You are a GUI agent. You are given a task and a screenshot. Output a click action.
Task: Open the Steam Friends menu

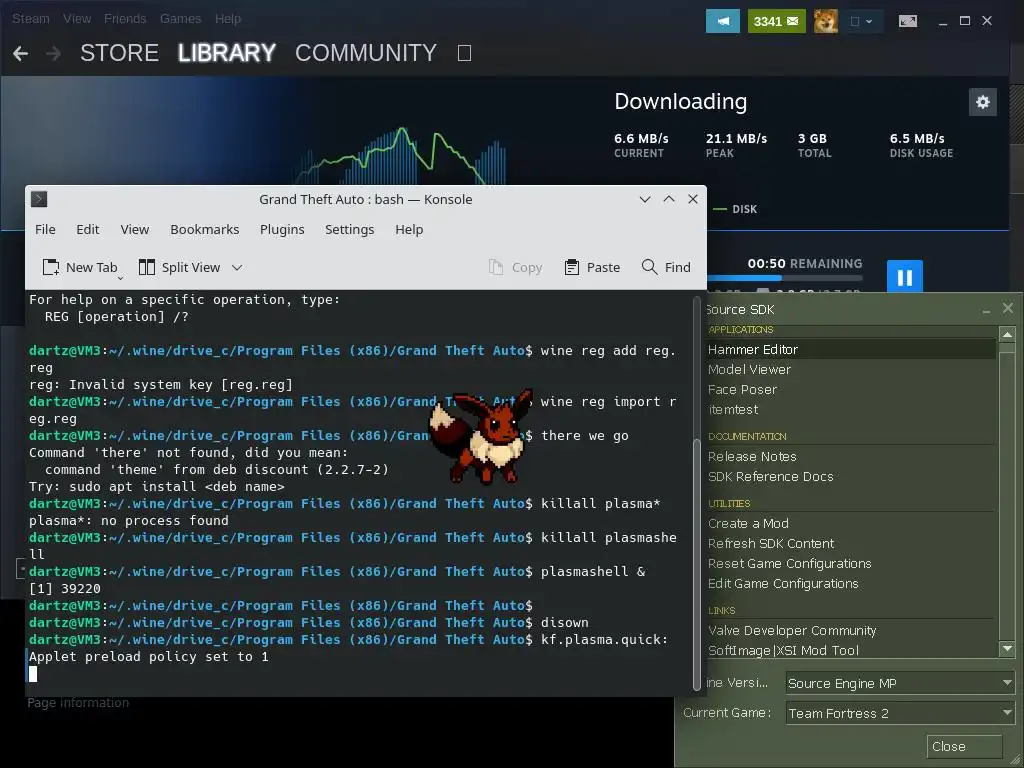125,19
